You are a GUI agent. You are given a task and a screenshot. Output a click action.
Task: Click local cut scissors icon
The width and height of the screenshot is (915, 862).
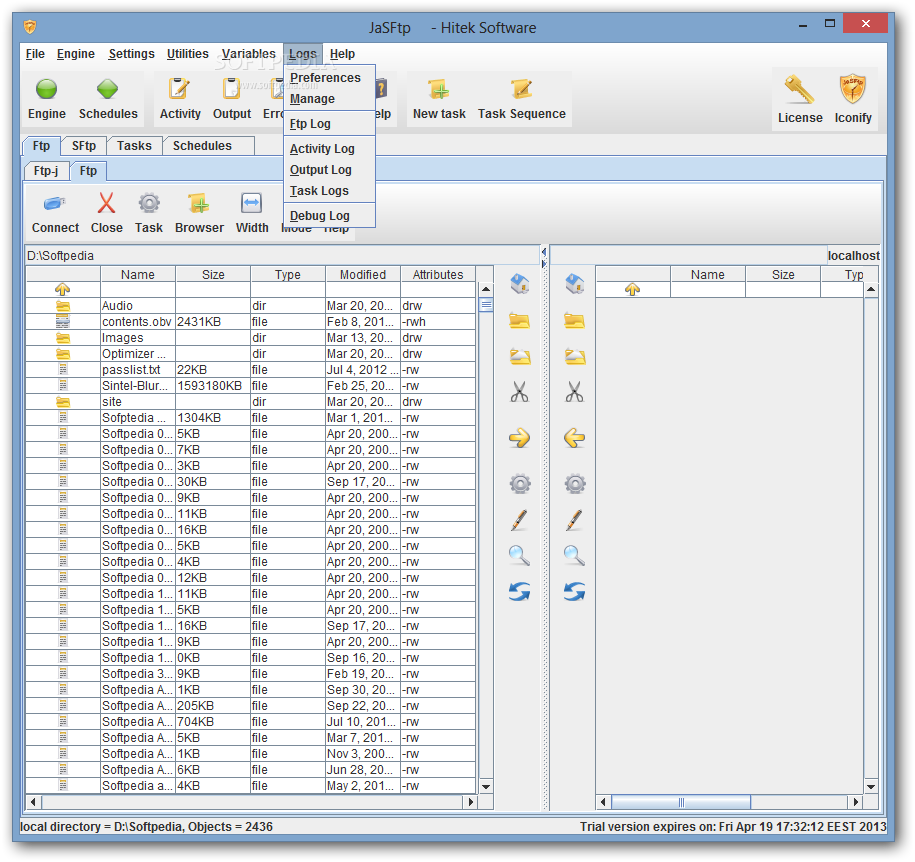click(519, 392)
